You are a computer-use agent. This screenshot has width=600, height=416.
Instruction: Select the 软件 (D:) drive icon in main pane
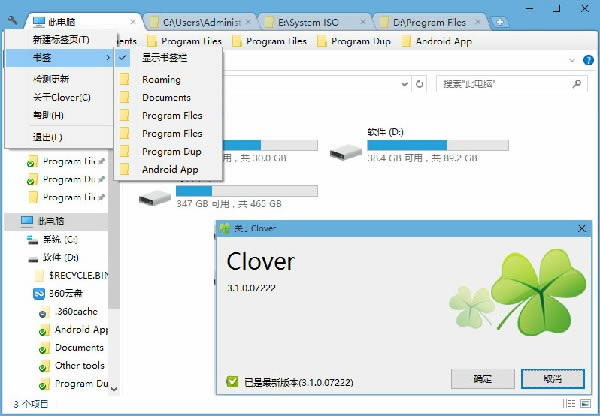(346, 152)
